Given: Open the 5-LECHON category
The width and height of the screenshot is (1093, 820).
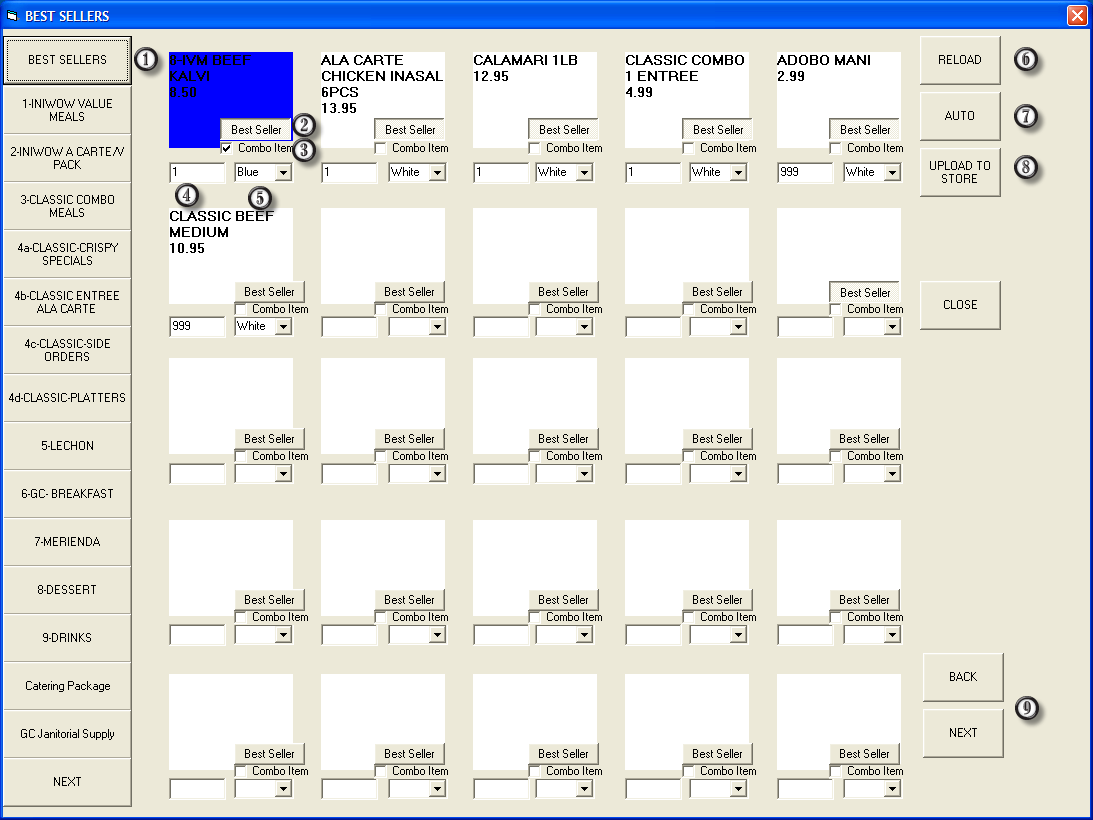Looking at the screenshot, I should click(67, 446).
